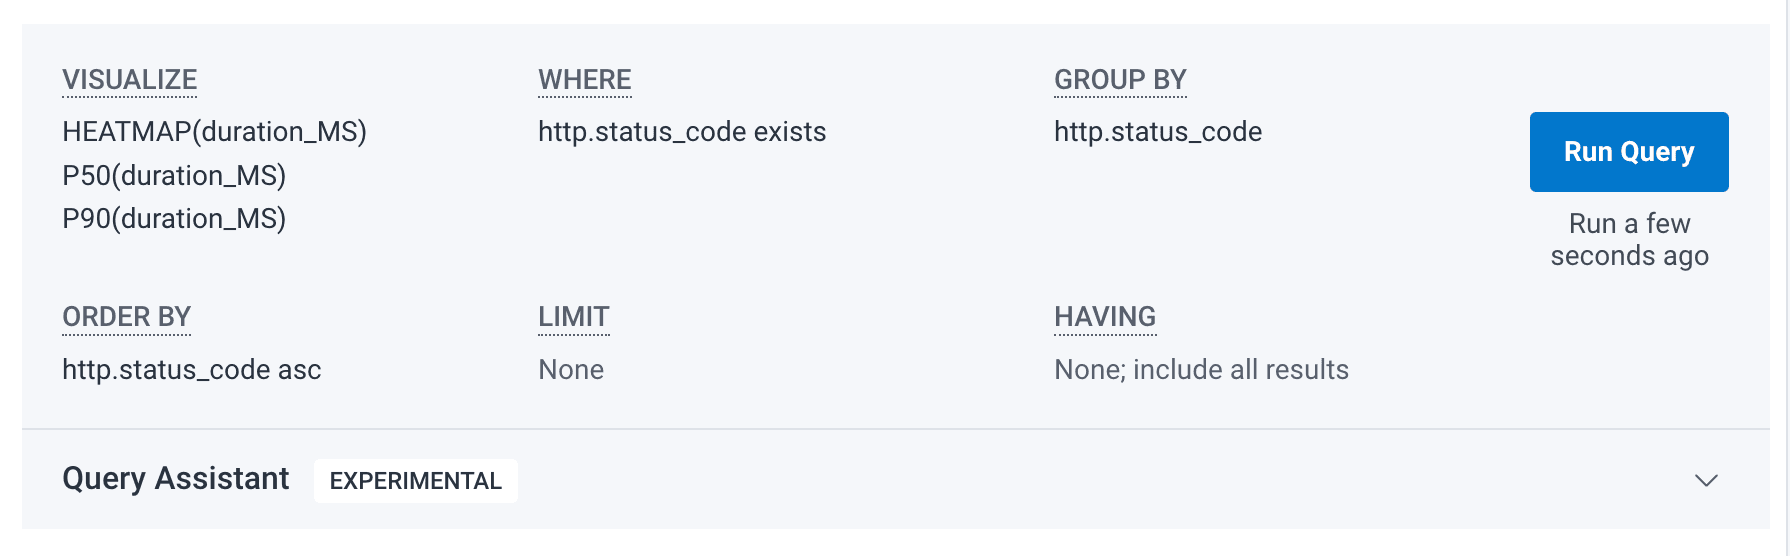Click the EXPERIMENTAL badge
The image size is (1790, 556).
415,481
